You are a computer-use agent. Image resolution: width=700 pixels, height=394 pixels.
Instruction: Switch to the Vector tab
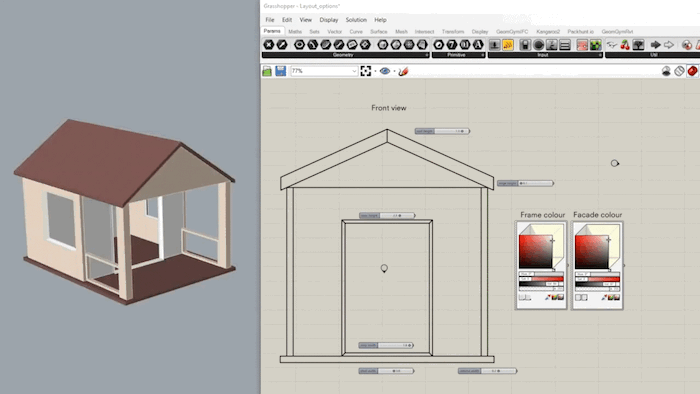334,32
